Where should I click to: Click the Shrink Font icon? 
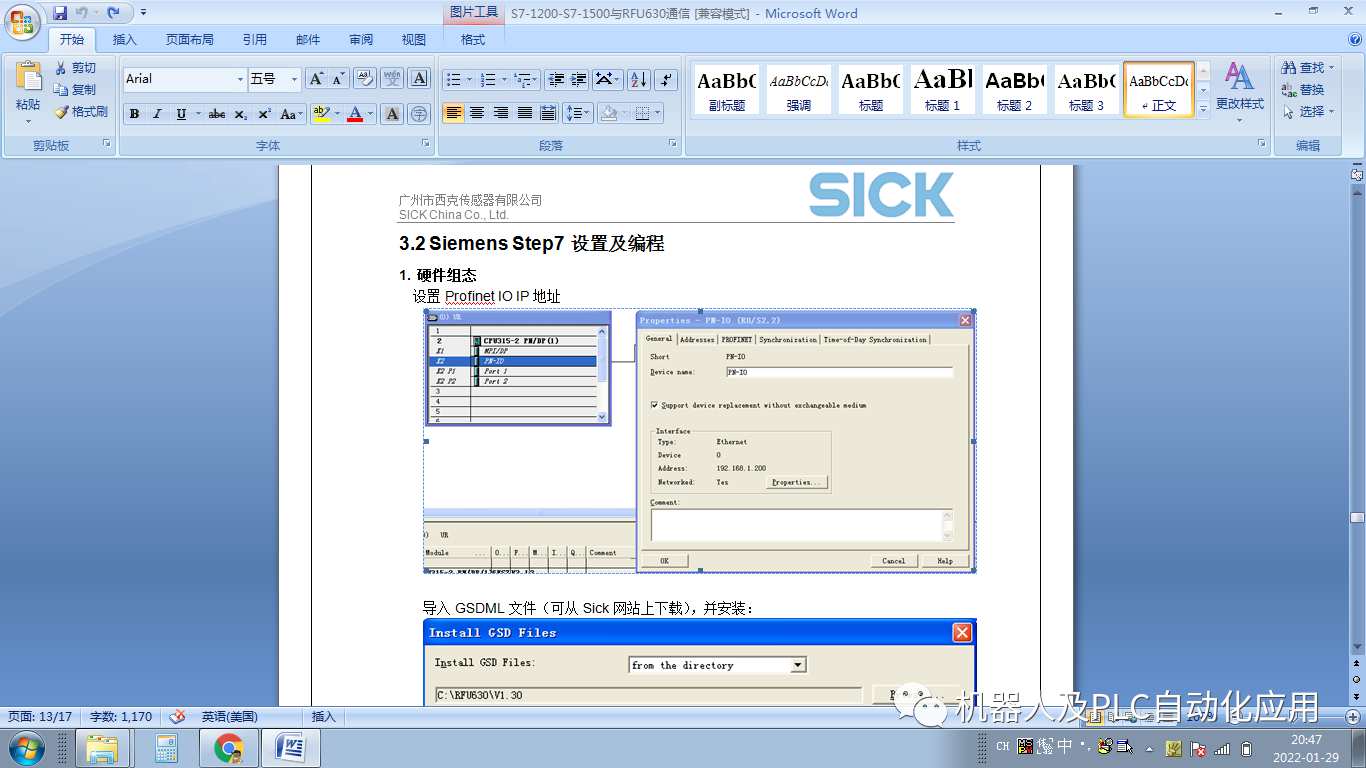[339, 79]
